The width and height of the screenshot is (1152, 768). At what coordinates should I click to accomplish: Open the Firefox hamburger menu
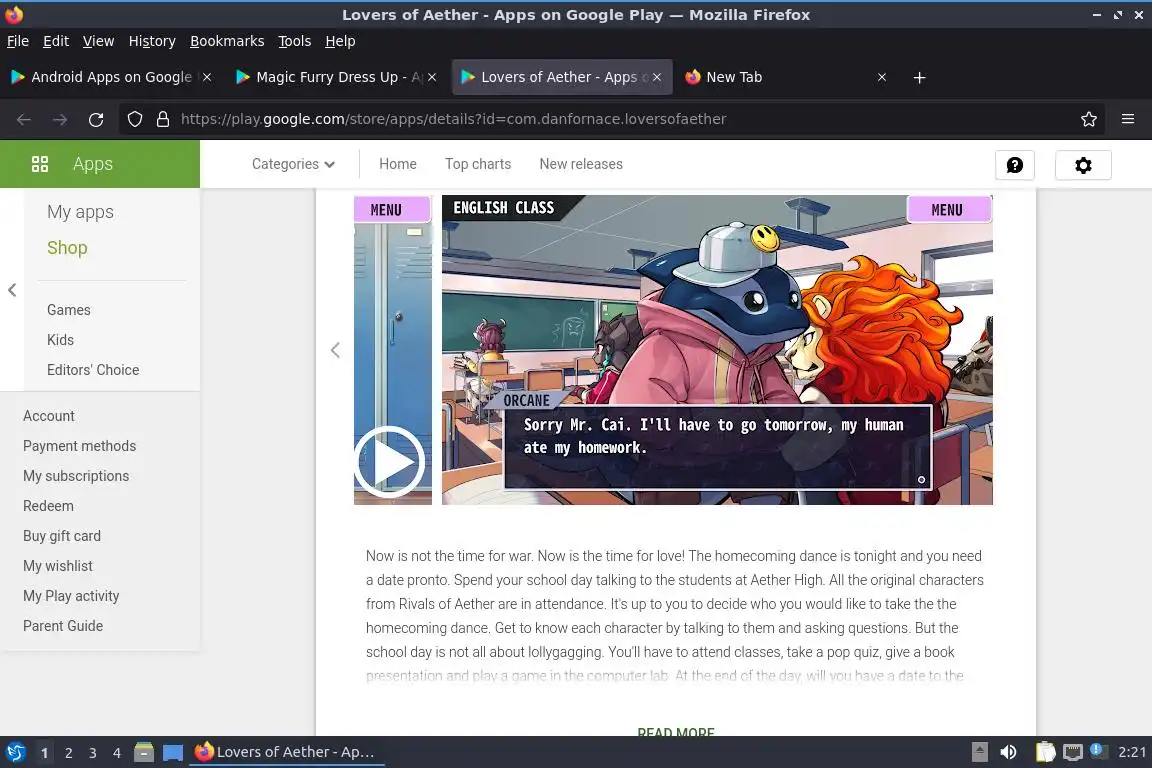pos(1128,119)
